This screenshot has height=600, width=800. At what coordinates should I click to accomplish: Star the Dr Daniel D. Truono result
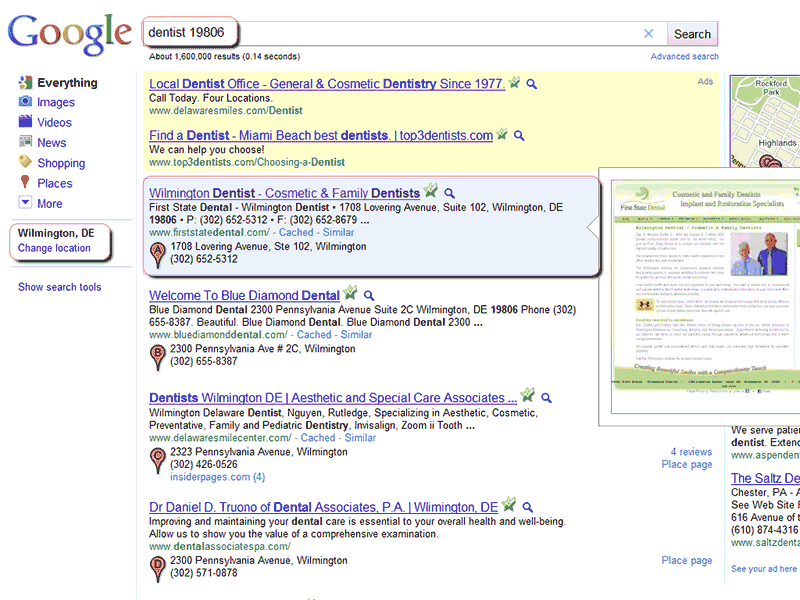click(508, 504)
